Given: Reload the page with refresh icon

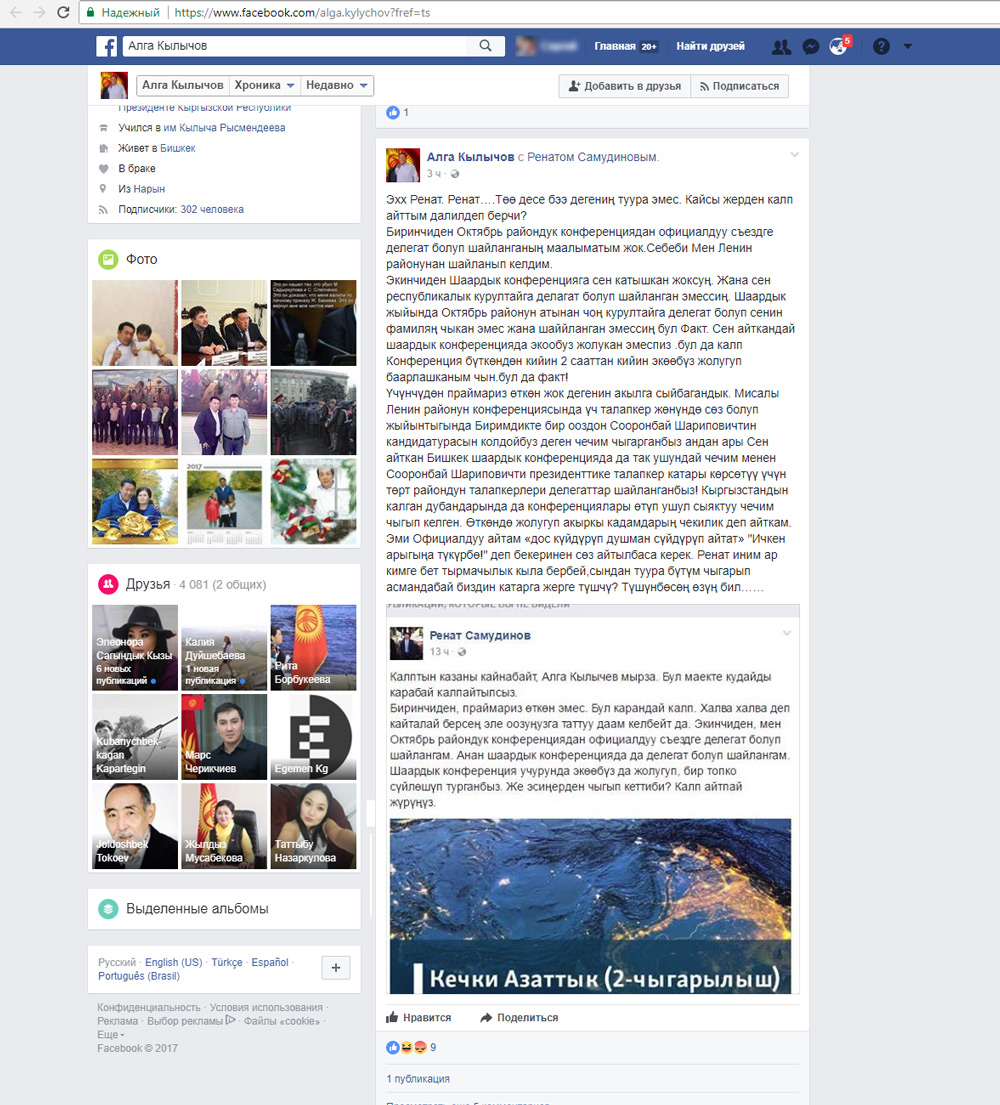Looking at the screenshot, I should click(x=63, y=13).
